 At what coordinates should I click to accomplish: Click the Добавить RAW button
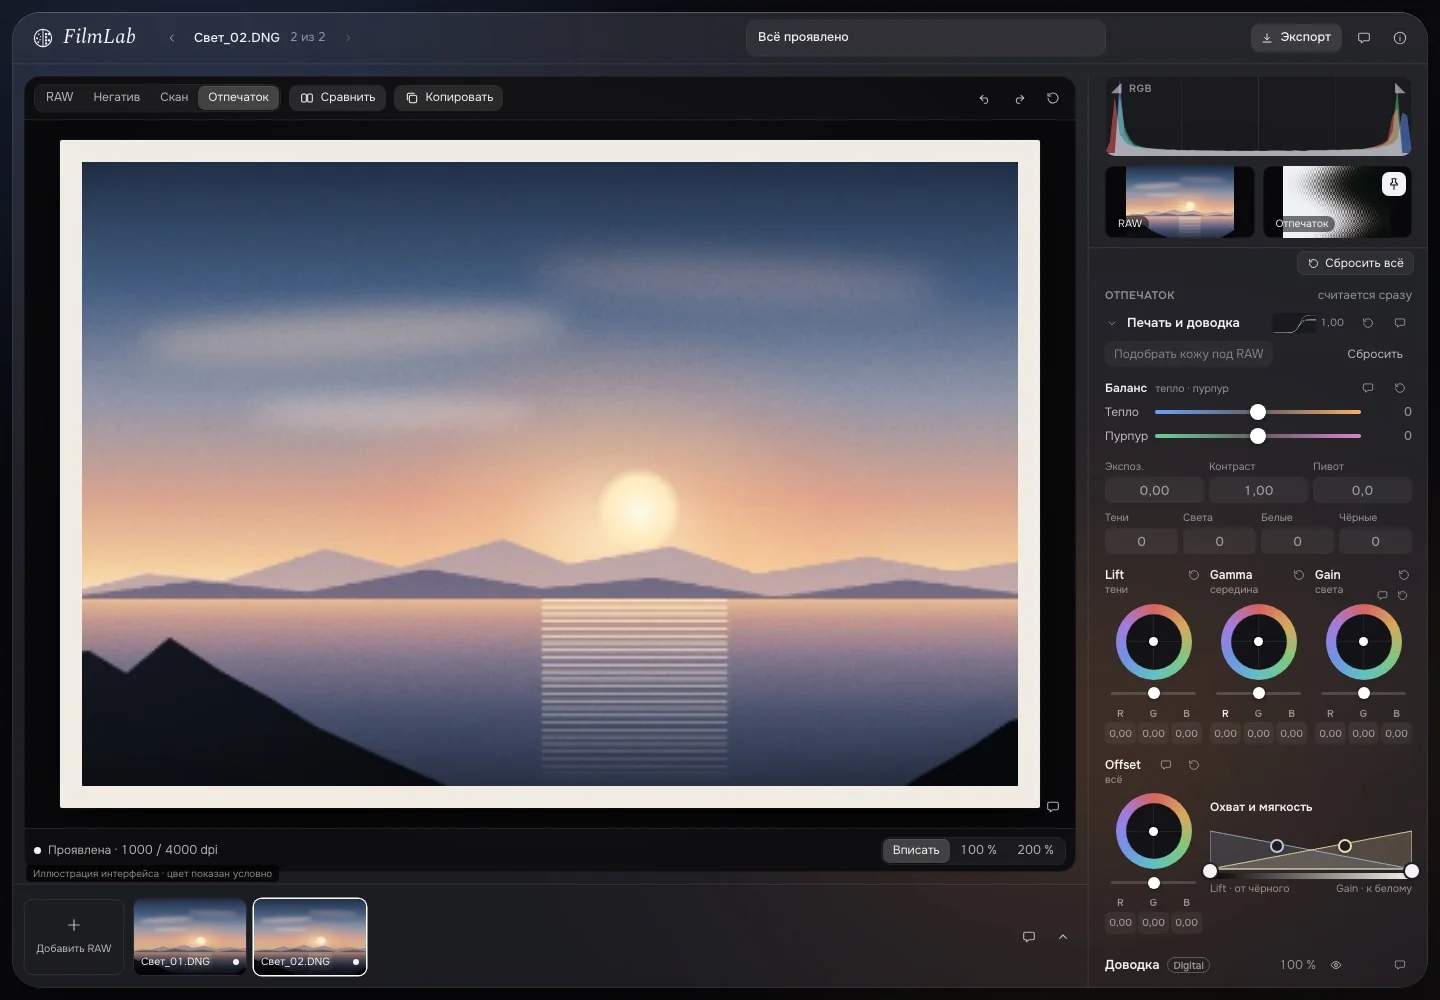(74, 936)
